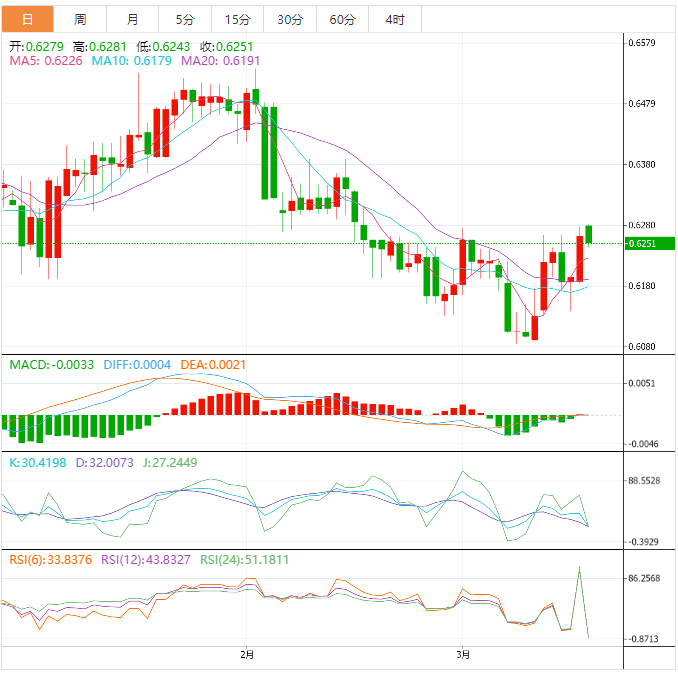Screen dimensions: 678x677
Task: Open the 4时 timeframe tab
Action: tap(395, 19)
